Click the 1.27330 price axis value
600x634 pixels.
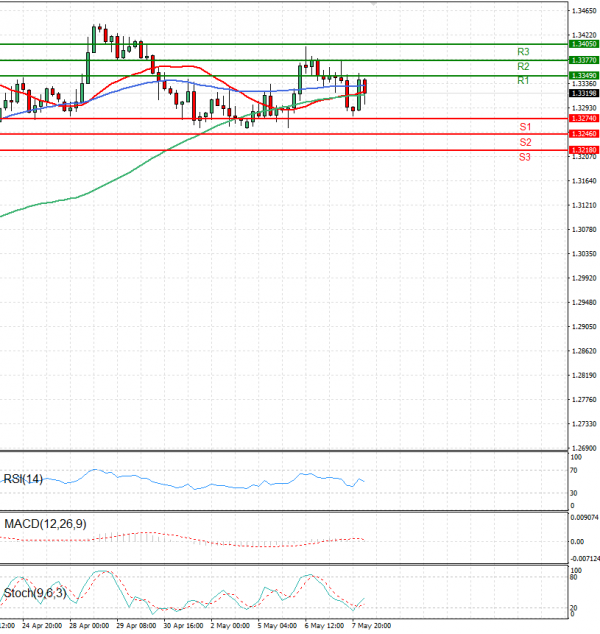(x=584, y=424)
